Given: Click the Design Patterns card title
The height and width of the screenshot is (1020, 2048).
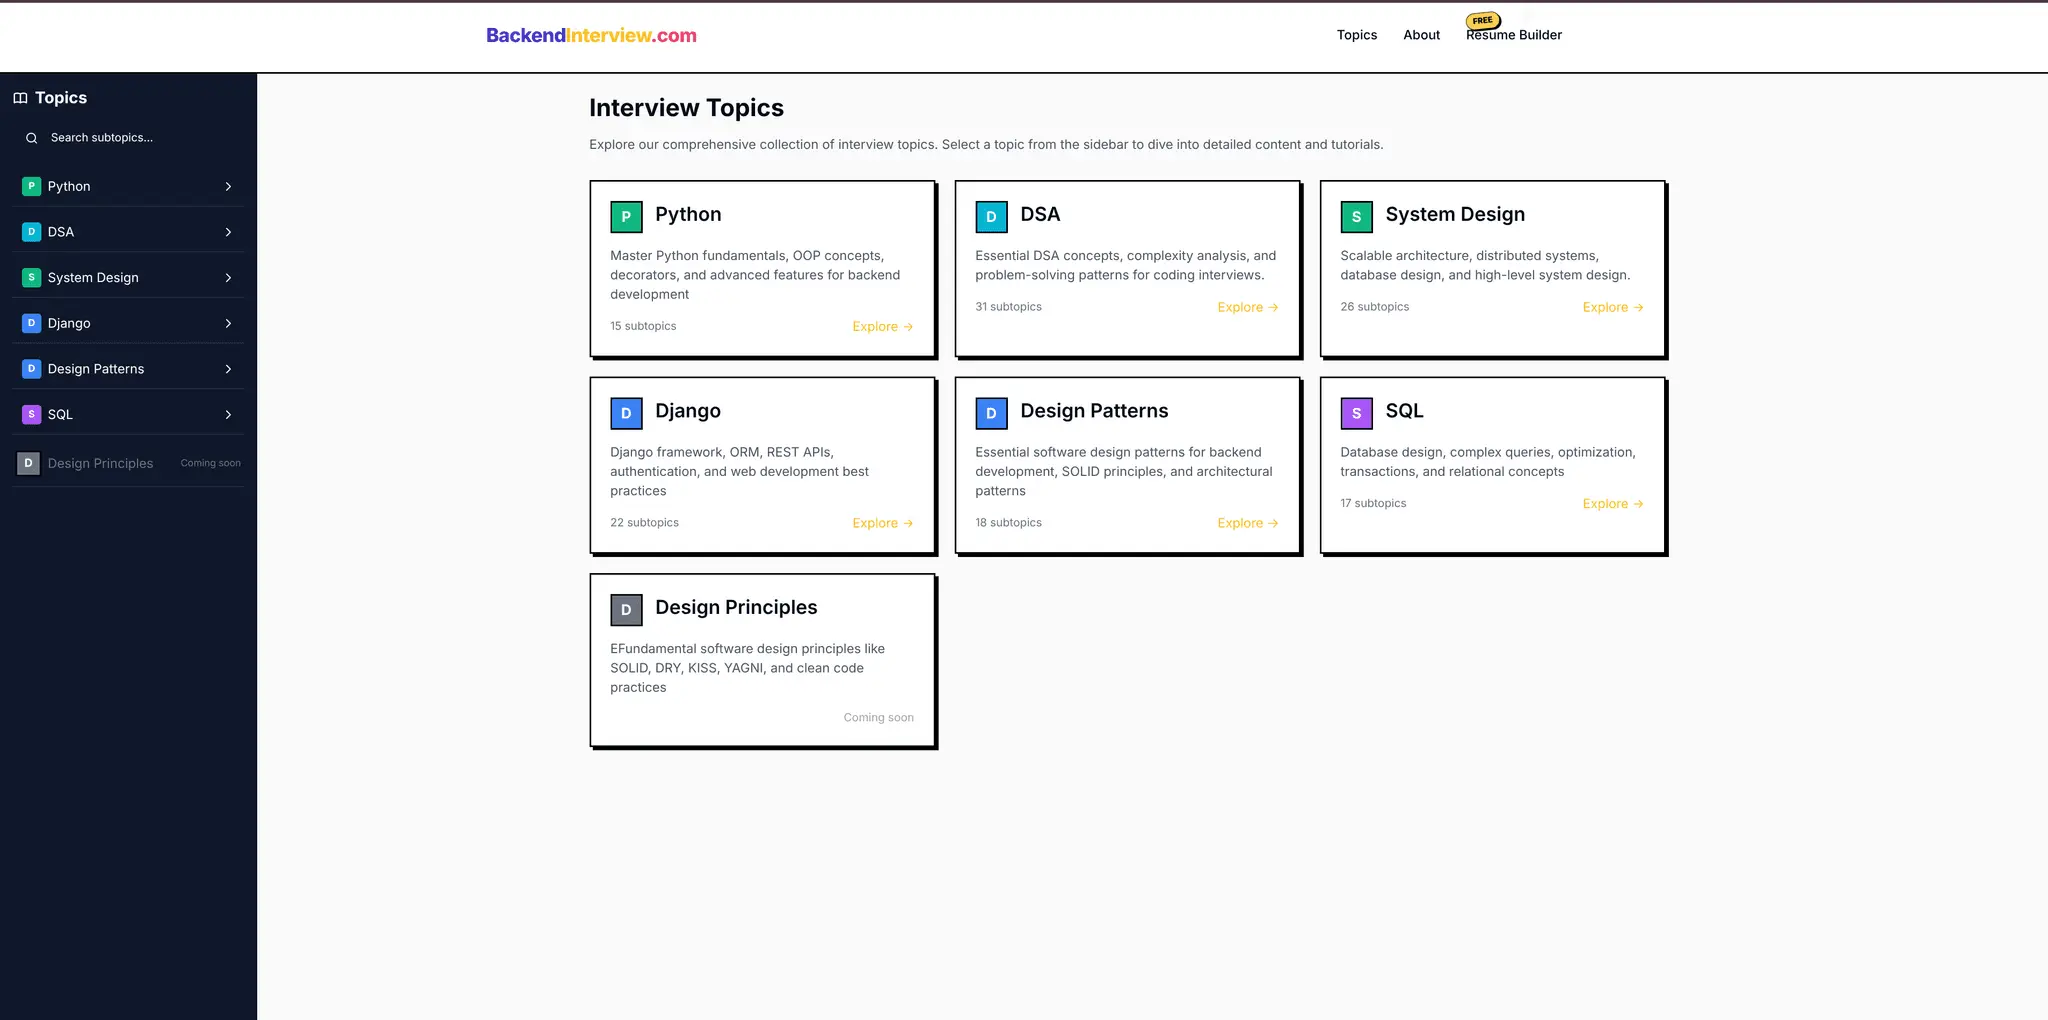Looking at the screenshot, I should tap(1094, 411).
